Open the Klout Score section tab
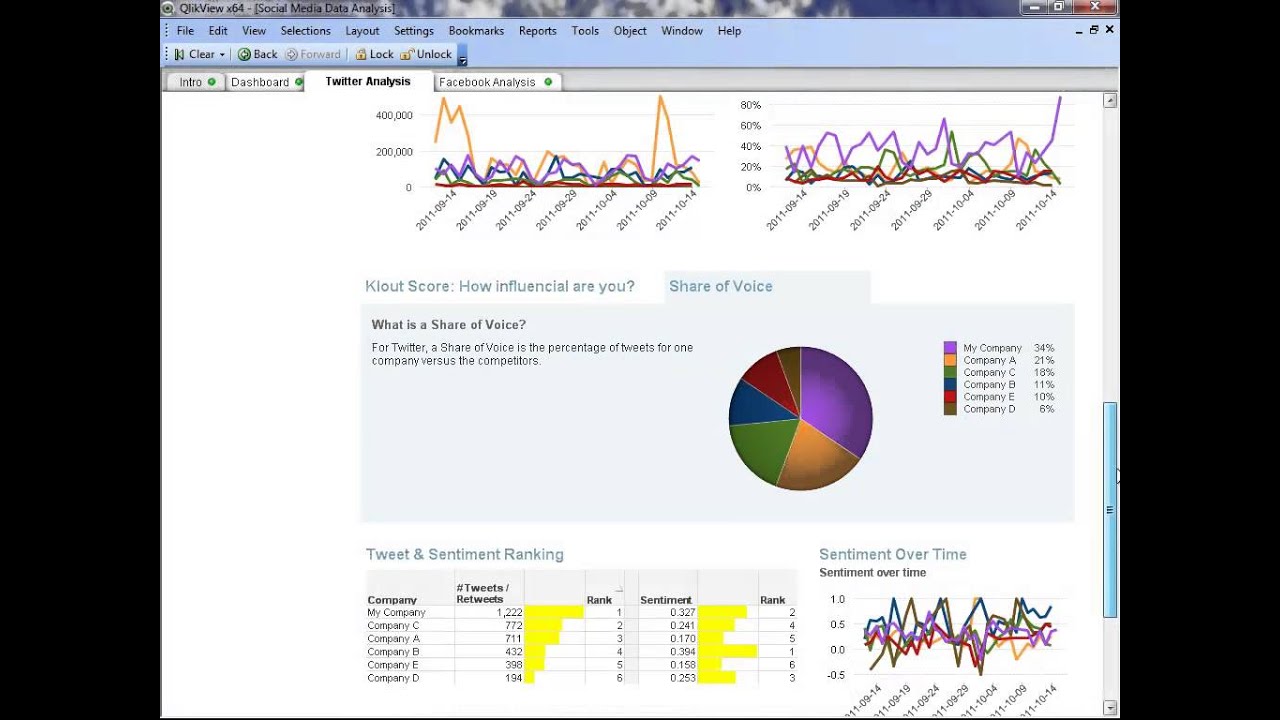The width and height of the screenshot is (1280, 720). [500, 286]
